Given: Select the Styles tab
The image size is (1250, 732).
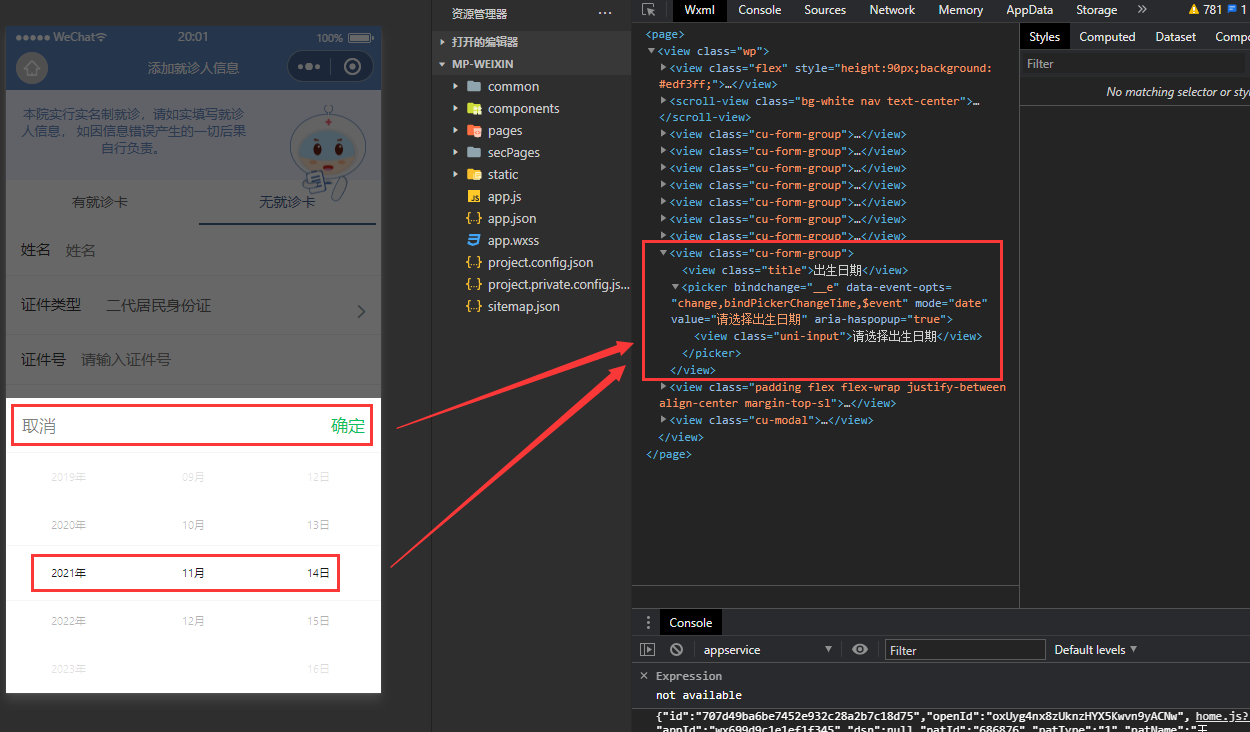Looking at the screenshot, I should pos(1044,37).
